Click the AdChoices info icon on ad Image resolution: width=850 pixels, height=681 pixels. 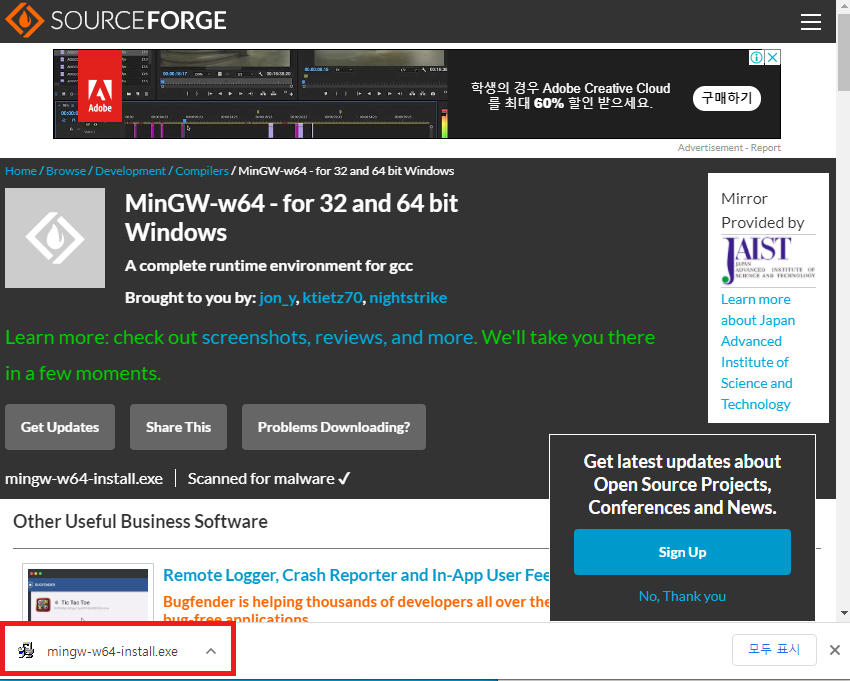click(x=756, y=57)
